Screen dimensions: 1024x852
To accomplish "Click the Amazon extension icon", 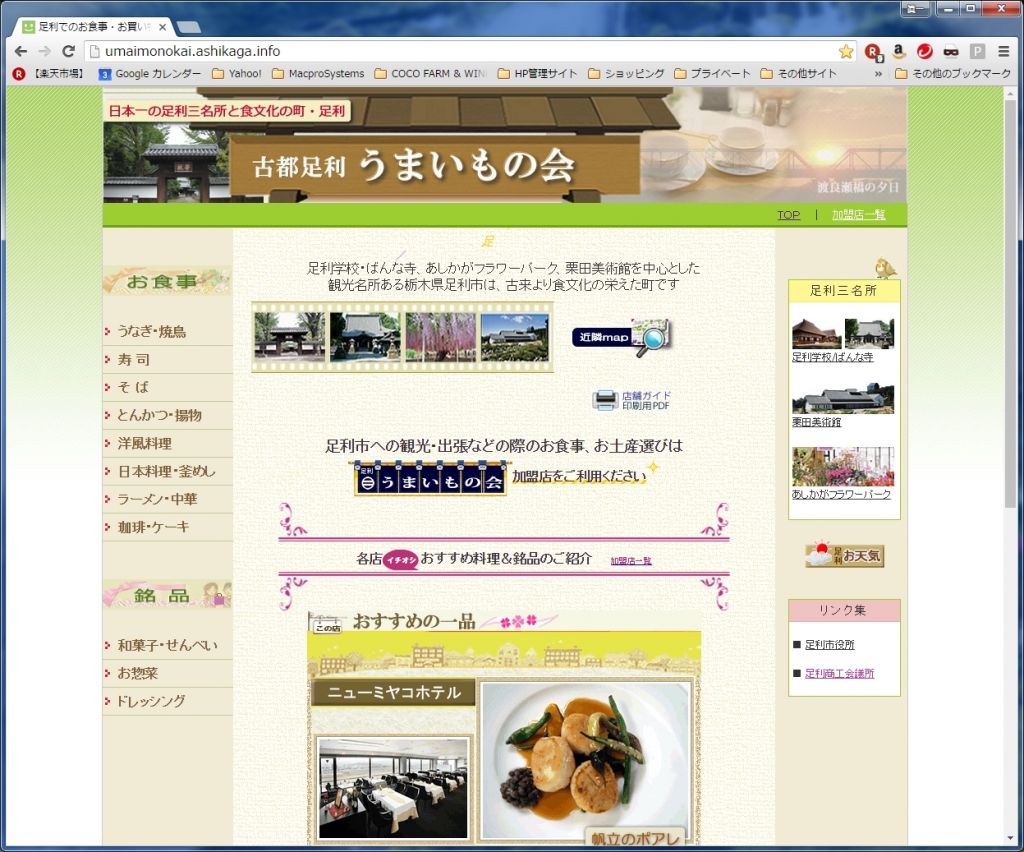I will 899,51.
